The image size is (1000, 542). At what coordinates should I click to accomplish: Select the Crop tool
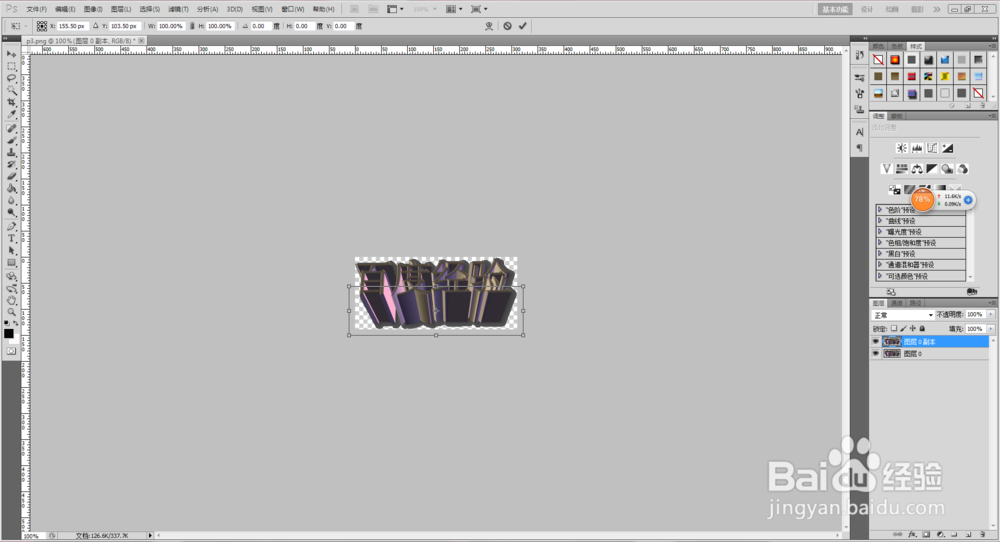11,102
